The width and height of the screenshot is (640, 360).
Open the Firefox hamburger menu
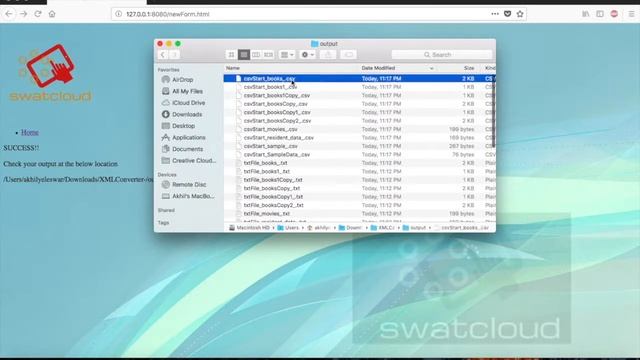coord(631,14)
